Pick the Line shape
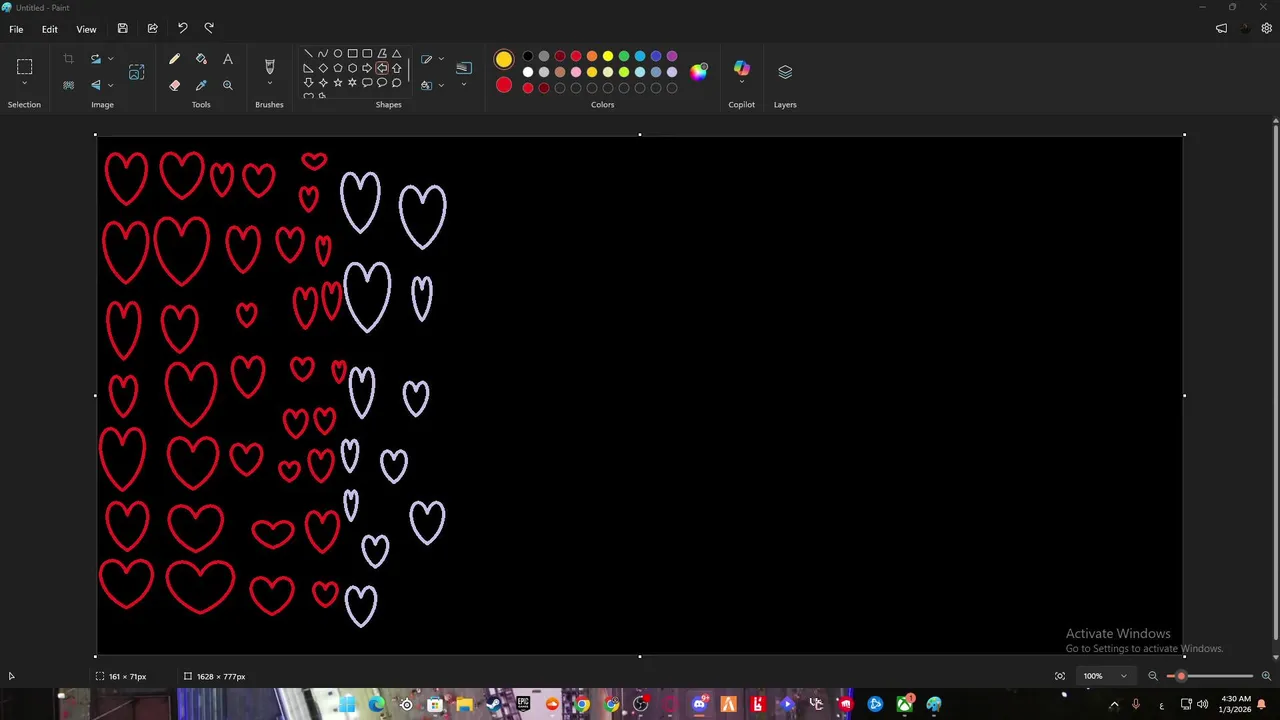The image size is (1280, 720). (308, 54)
